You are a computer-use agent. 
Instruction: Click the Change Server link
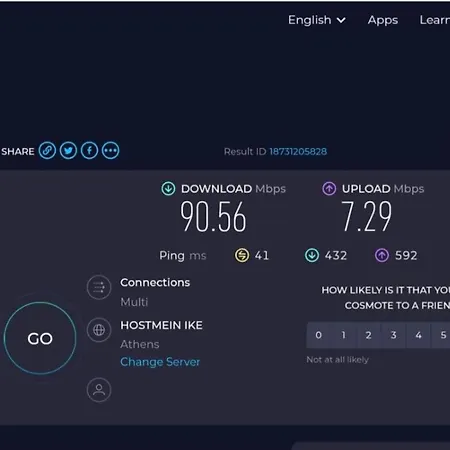(160, 362)
